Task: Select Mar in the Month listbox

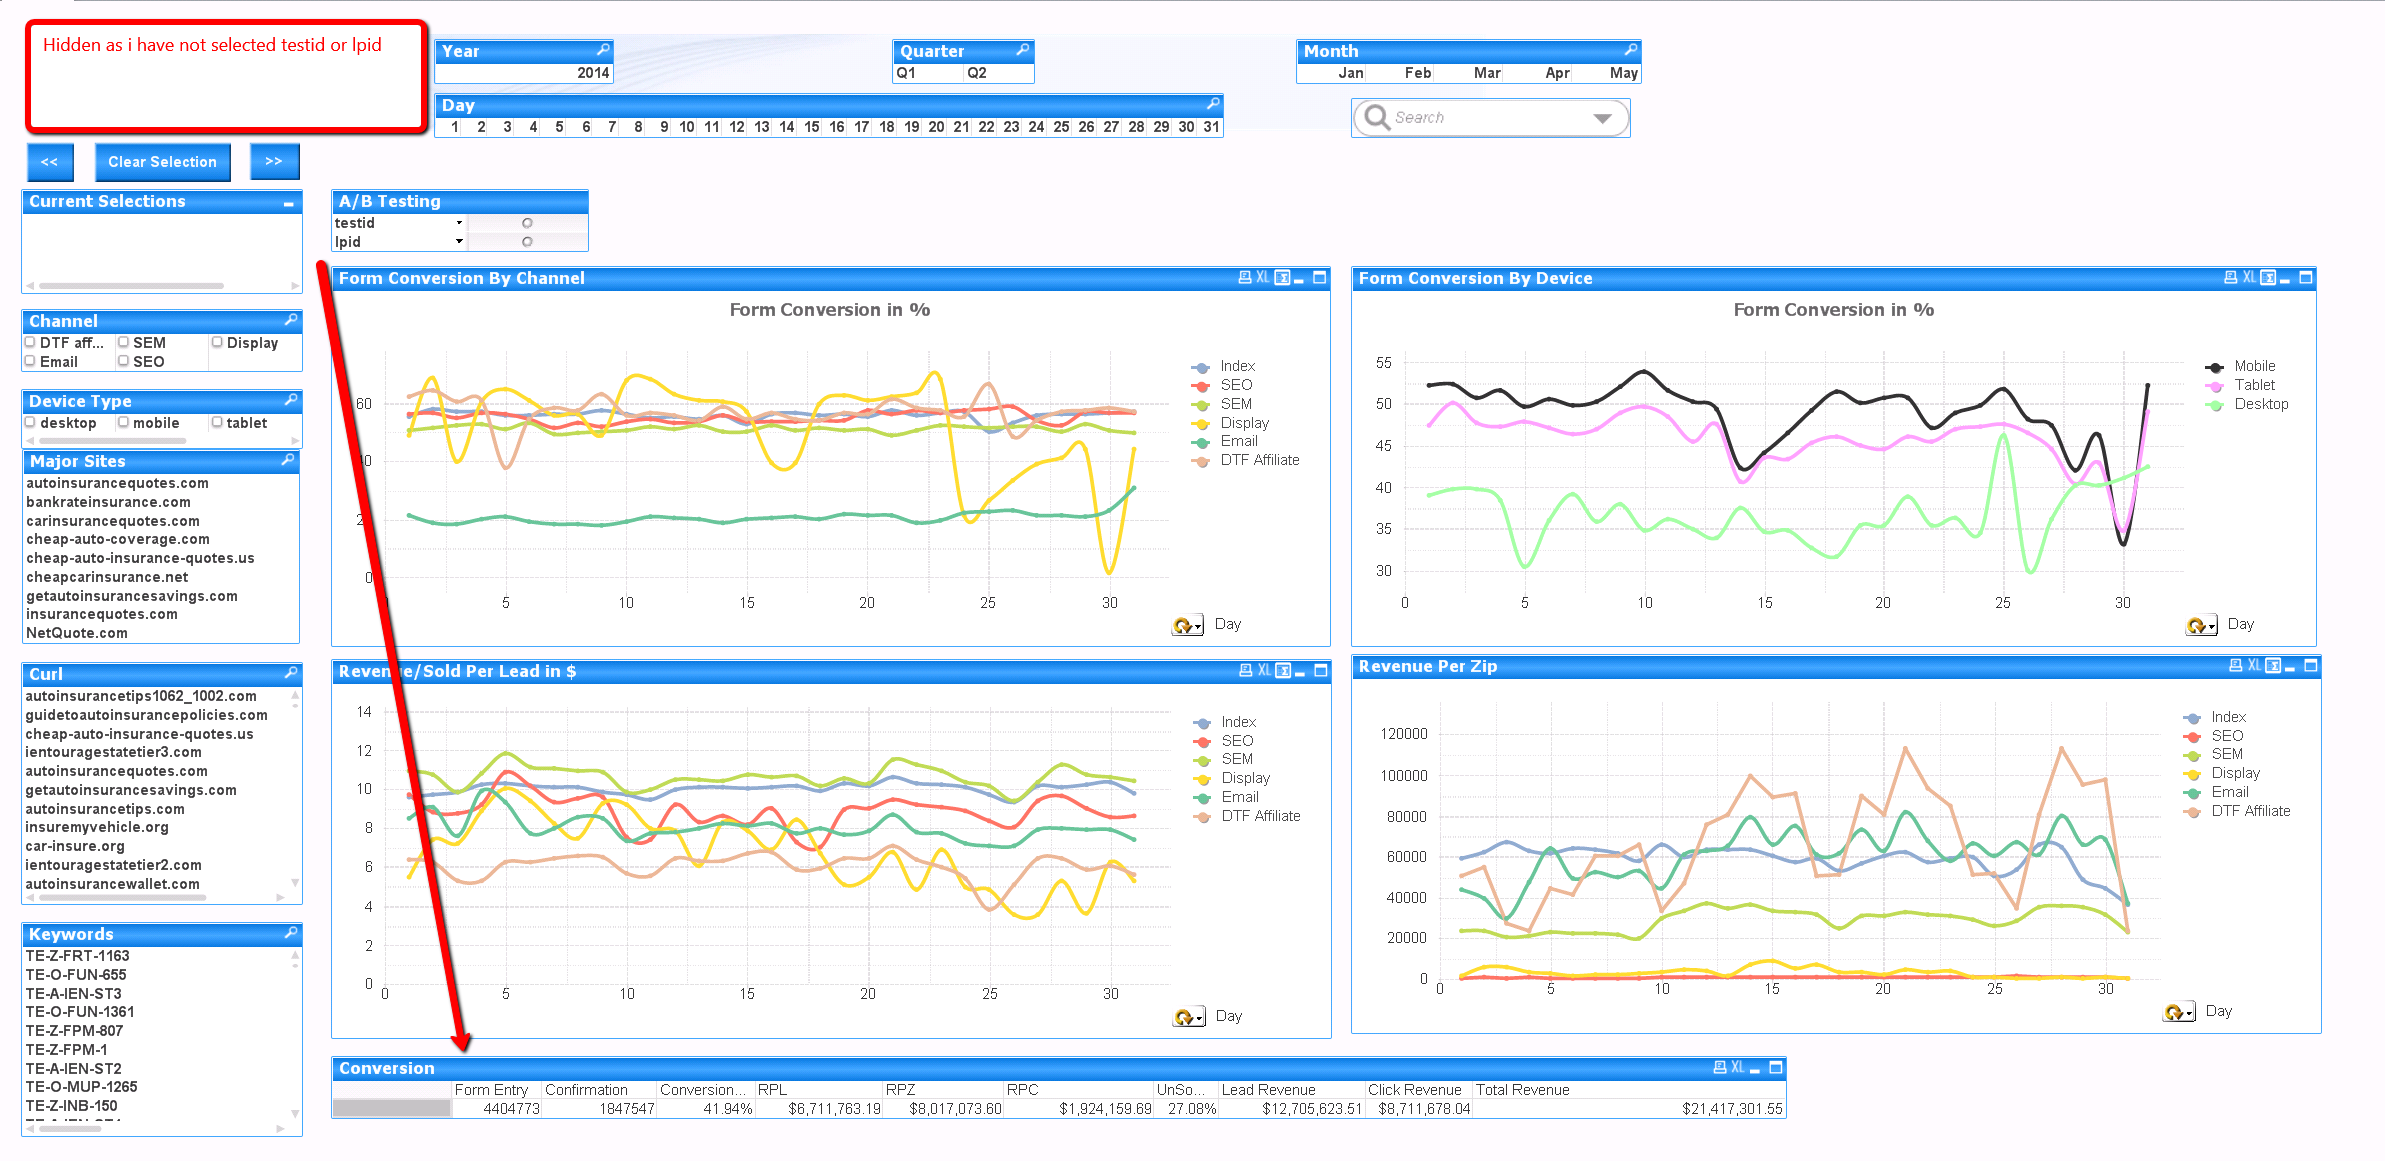Action: (1486, 73)
